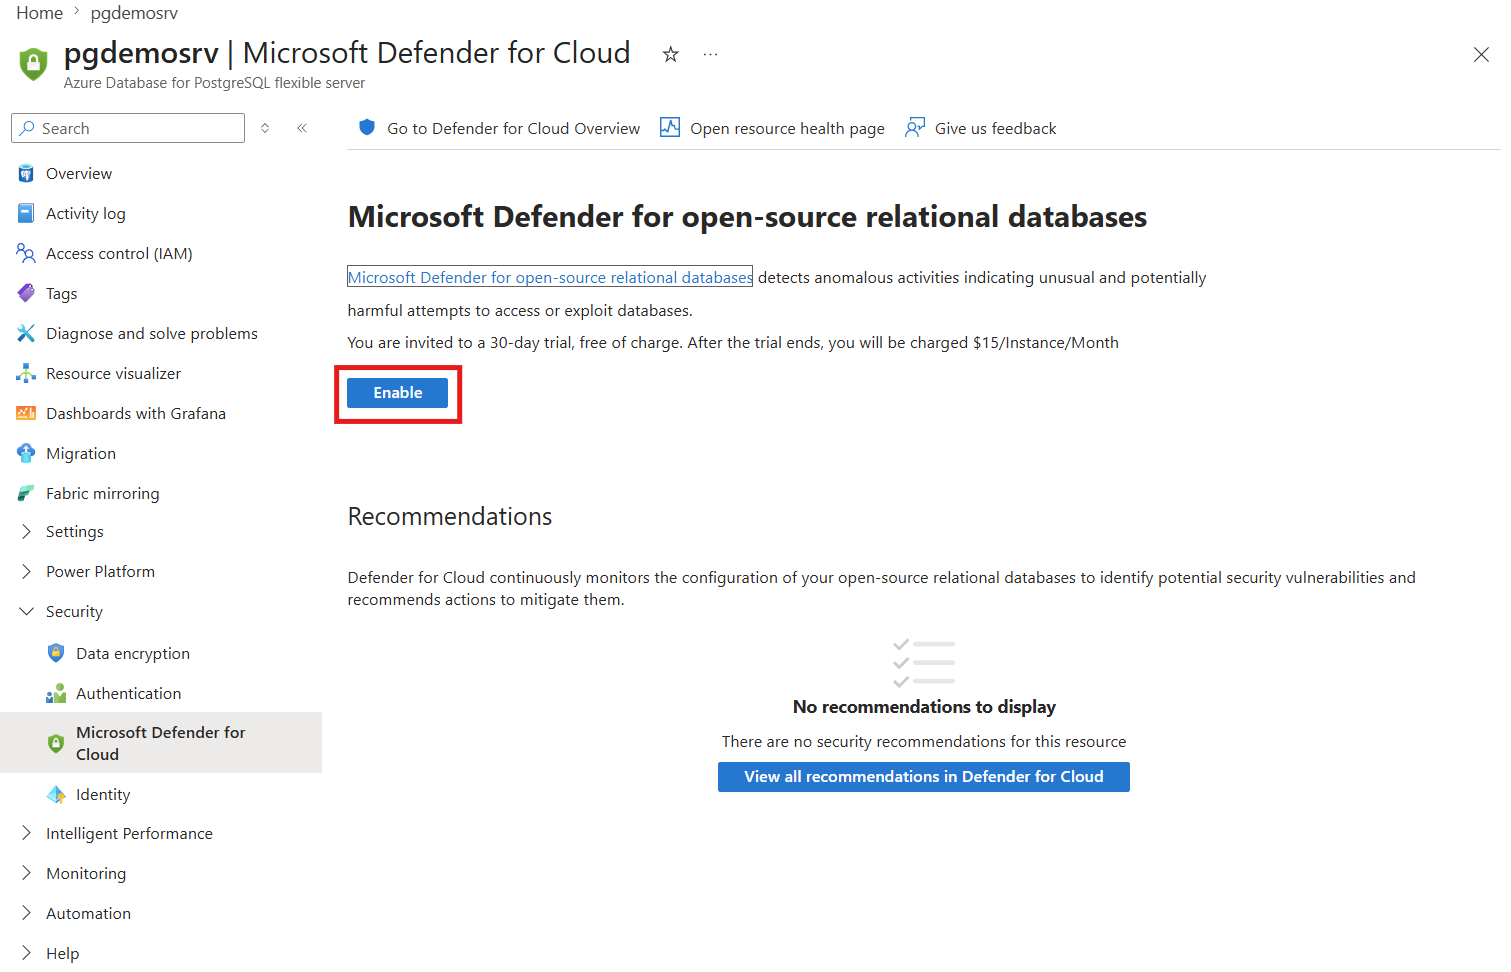This screenshot has width=1511, height=972.
Task: Expand the Power Platform section
Action: tap(26, 572)
